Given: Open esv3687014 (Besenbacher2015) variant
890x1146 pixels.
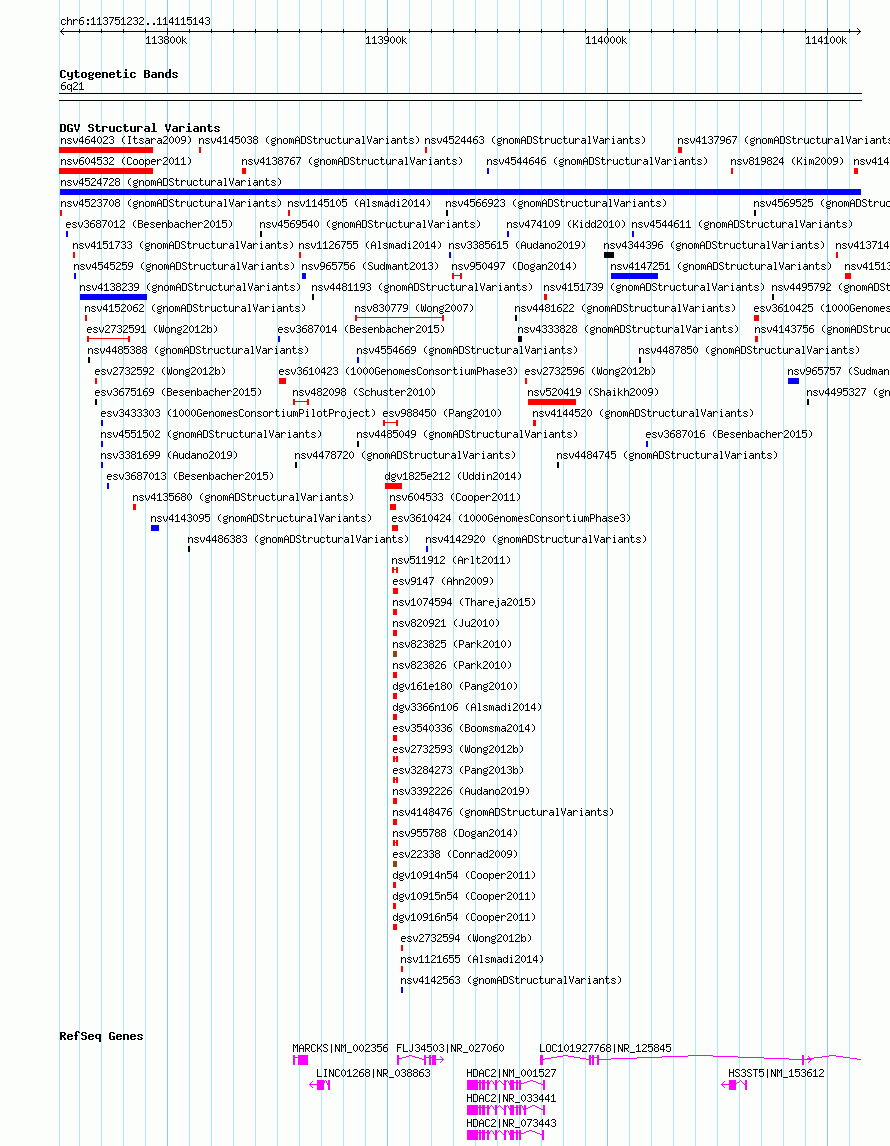Looking at the screenshot, I should coord(361,330).
